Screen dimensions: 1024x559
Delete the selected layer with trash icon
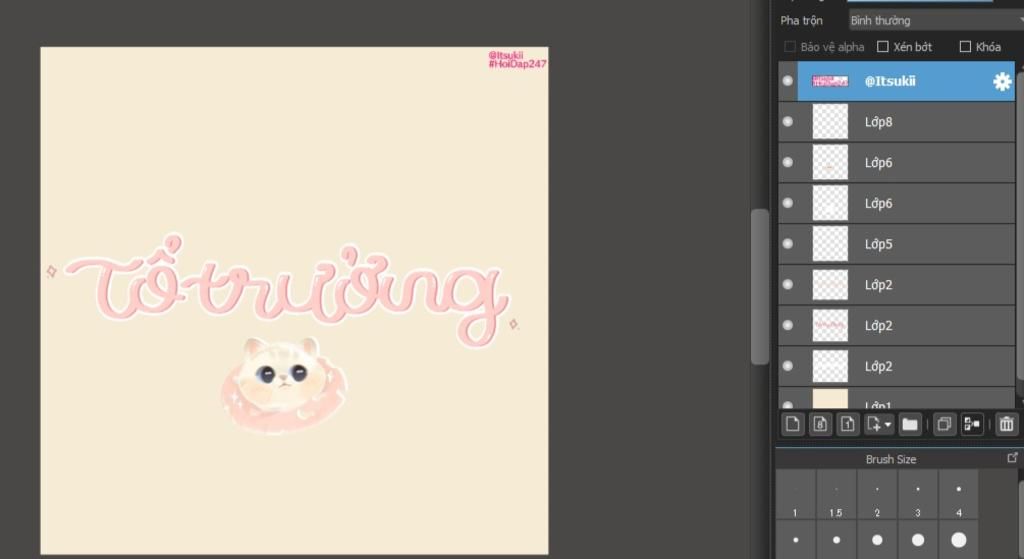coord(1006,424)
